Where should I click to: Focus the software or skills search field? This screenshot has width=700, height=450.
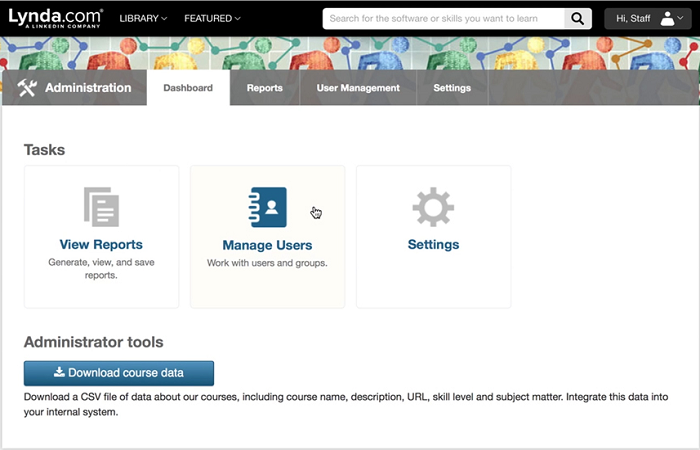point(443,18)
